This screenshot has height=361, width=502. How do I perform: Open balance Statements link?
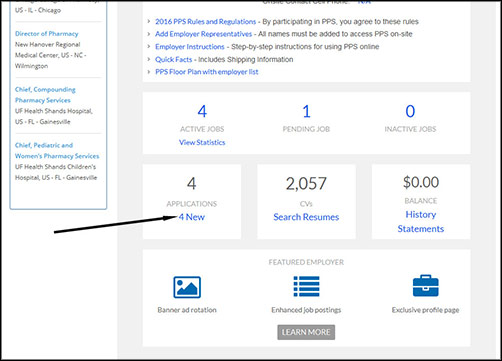421,229
